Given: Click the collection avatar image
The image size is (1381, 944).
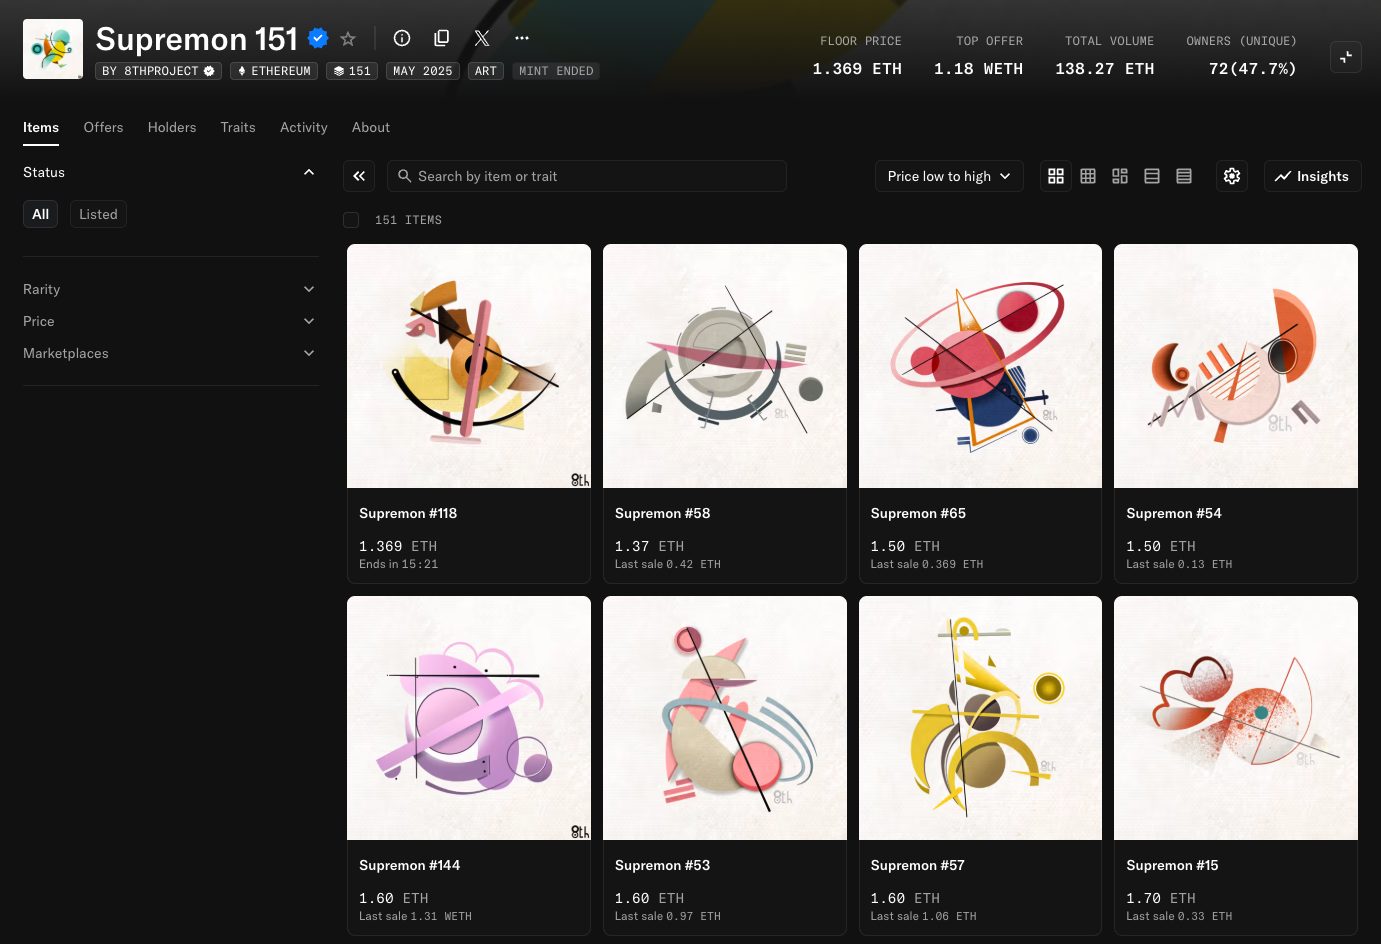Looking at the screenshot, I should coord(53,49).
